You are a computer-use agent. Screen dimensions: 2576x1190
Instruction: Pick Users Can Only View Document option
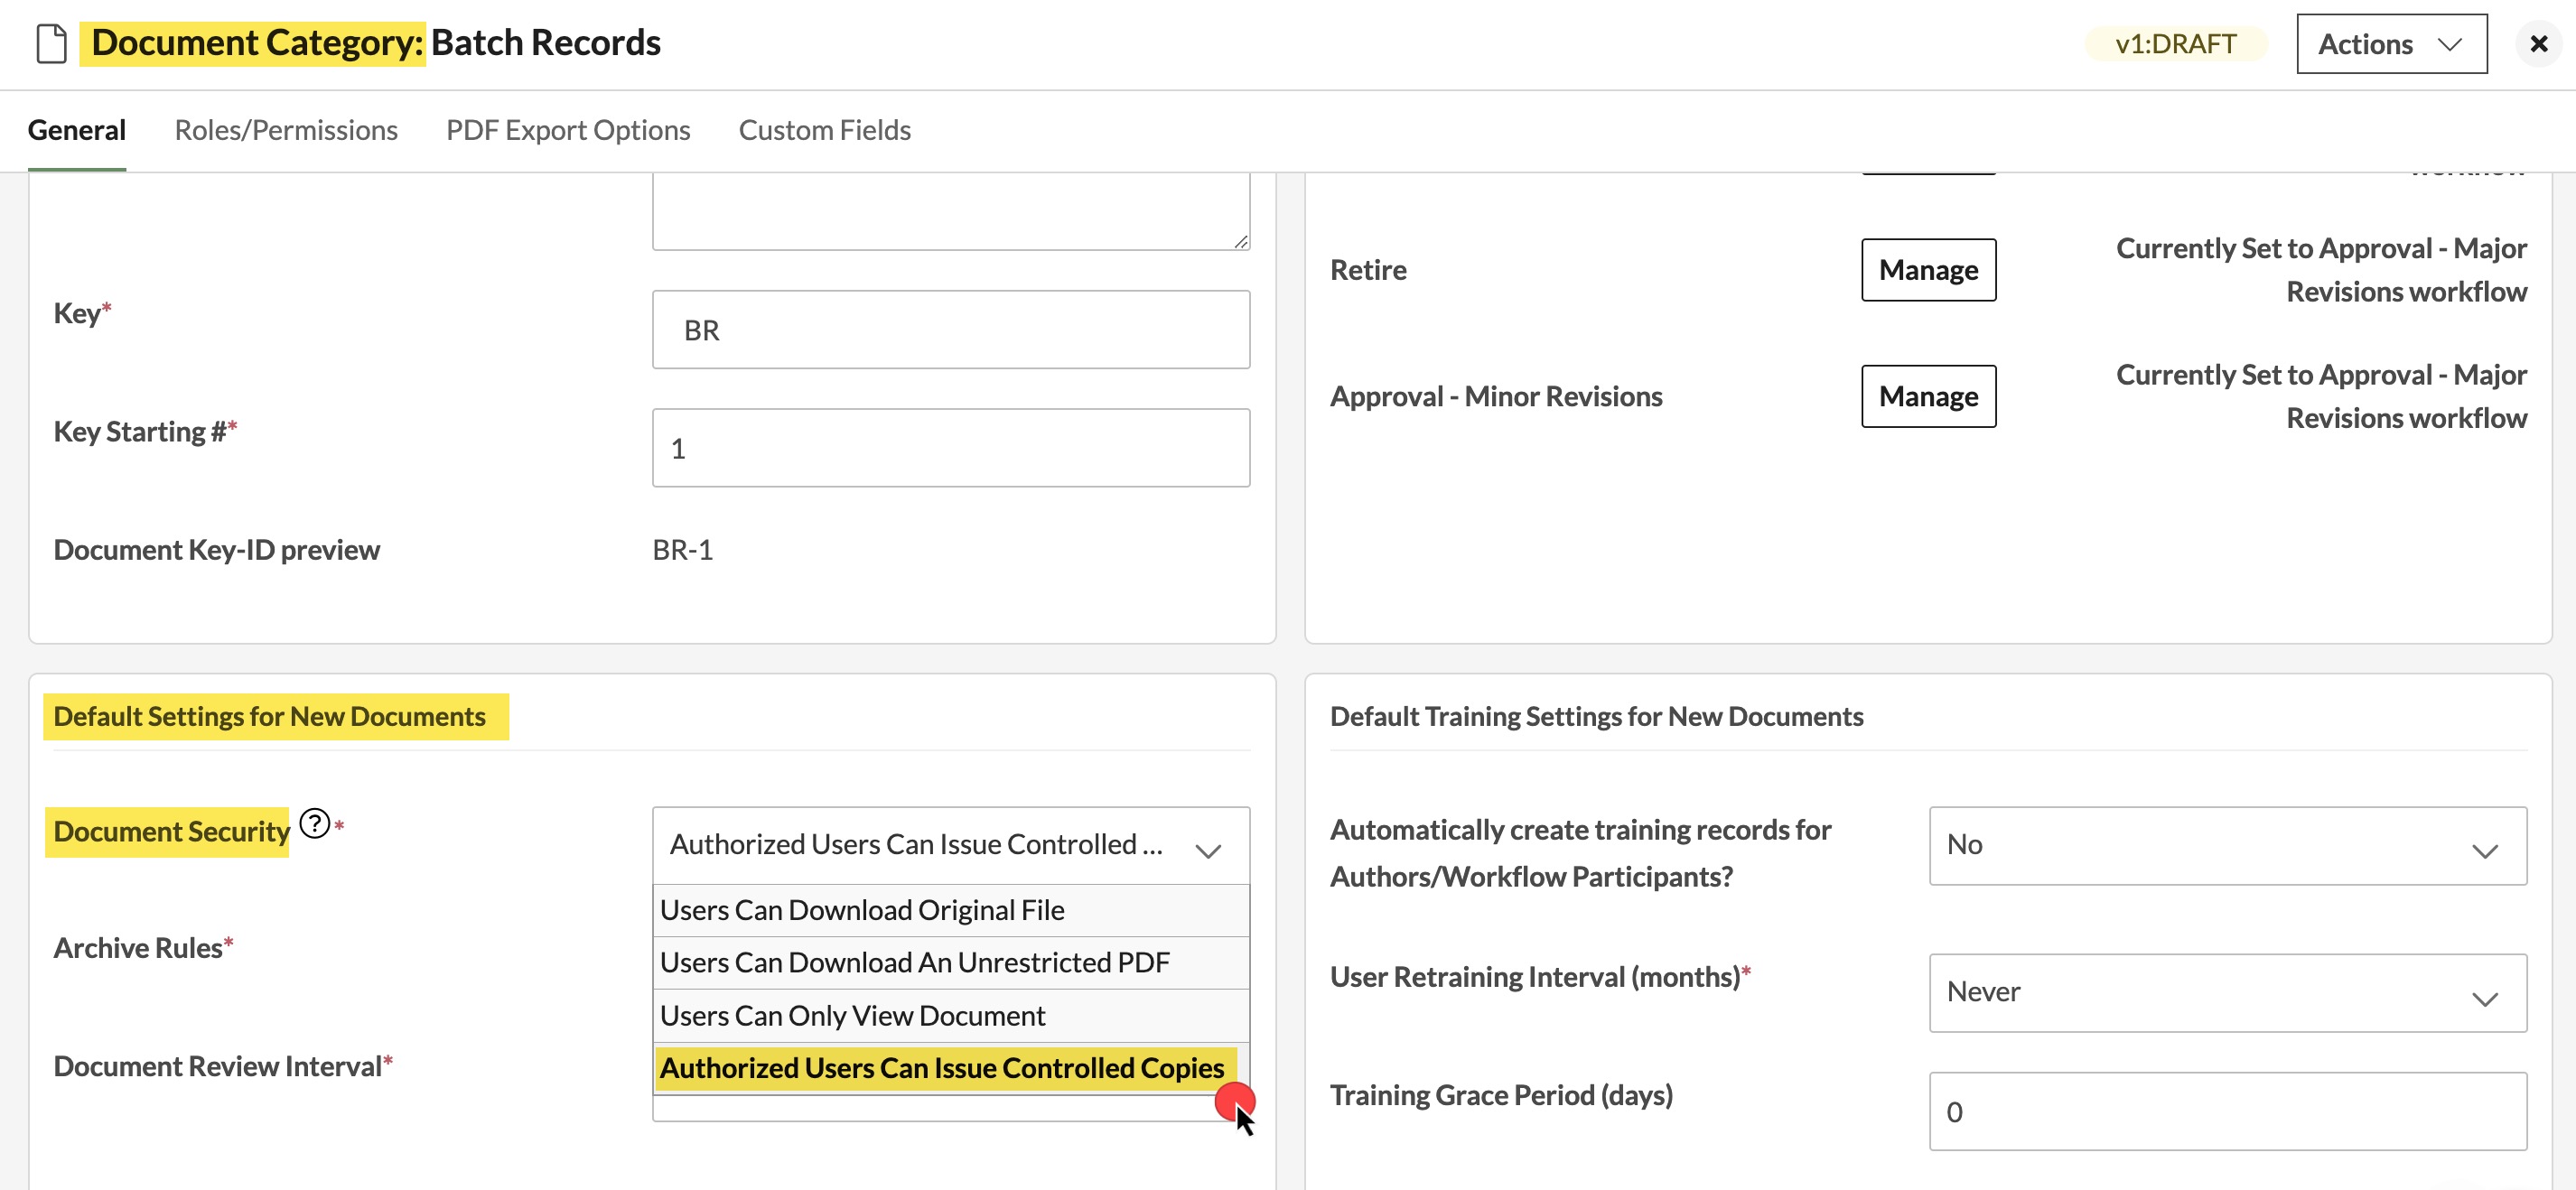pyautogui.click(x=950, y=1015)
